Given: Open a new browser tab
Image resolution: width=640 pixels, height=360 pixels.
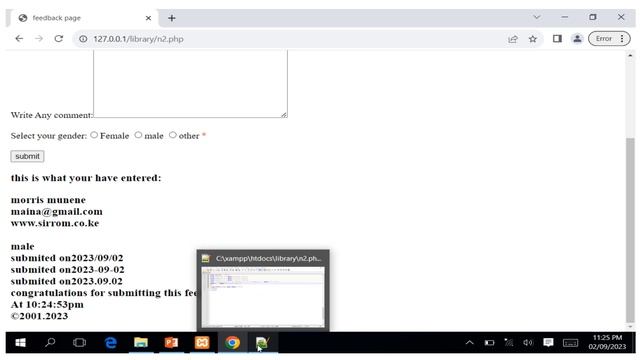Looking at the screenshot, I should click(x=172, y=18).
